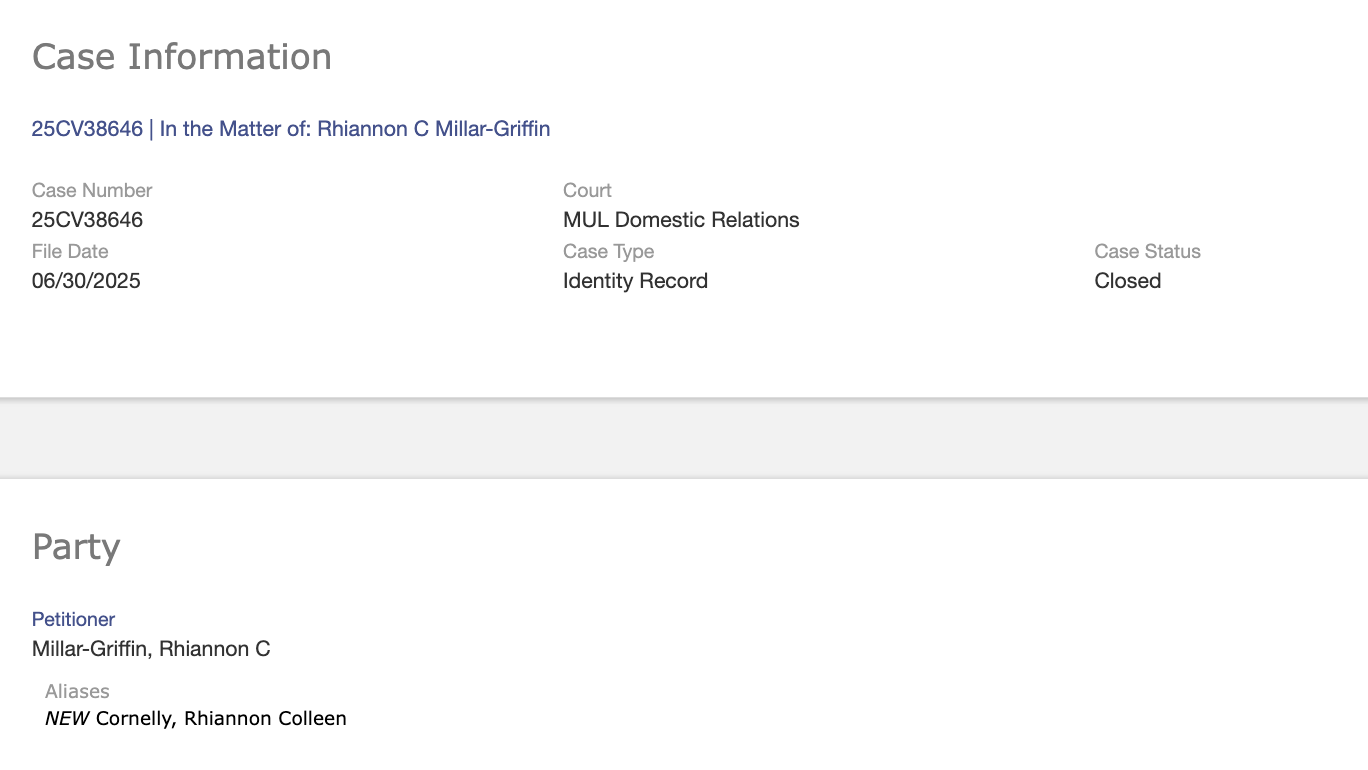Viewport: 1368px width, 770px height.
Task: Click the Court field label
Action: (587, 190)
